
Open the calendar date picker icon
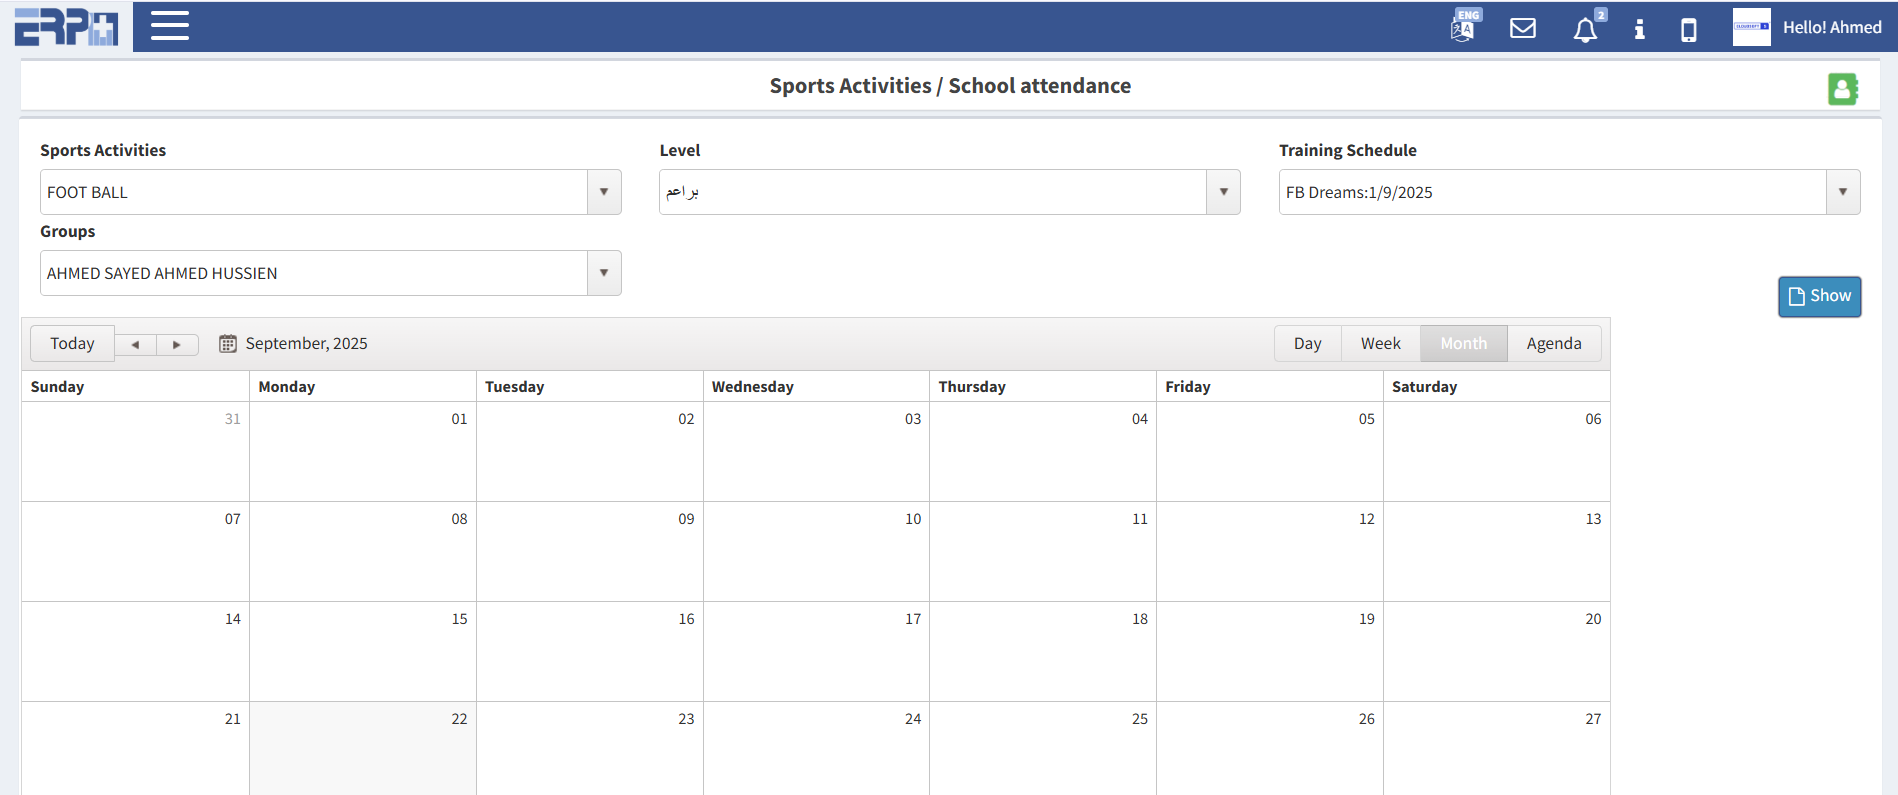[228, 344]
